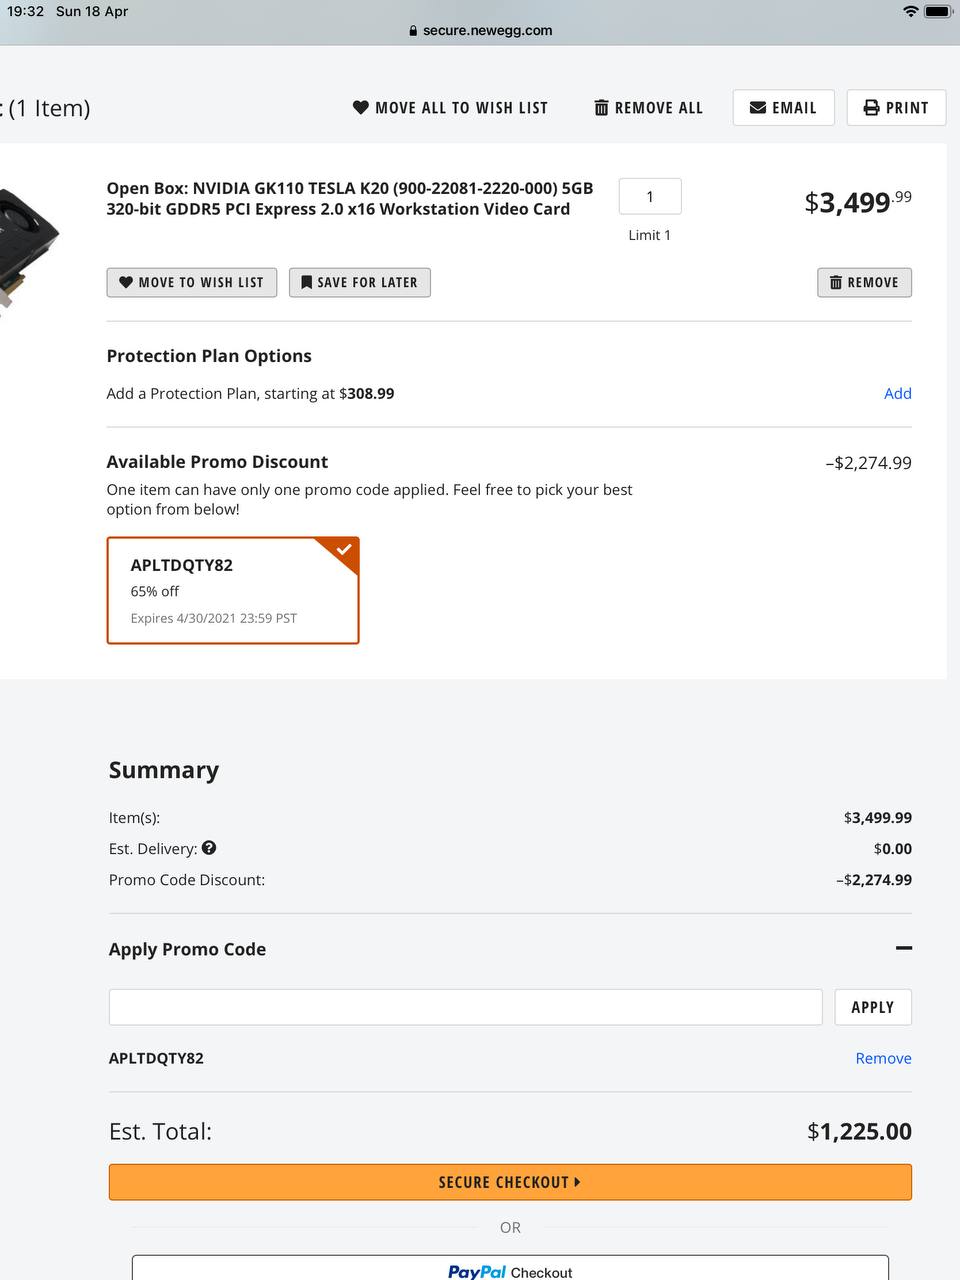Collapse the Apply Promo Code section

[904, 947]
